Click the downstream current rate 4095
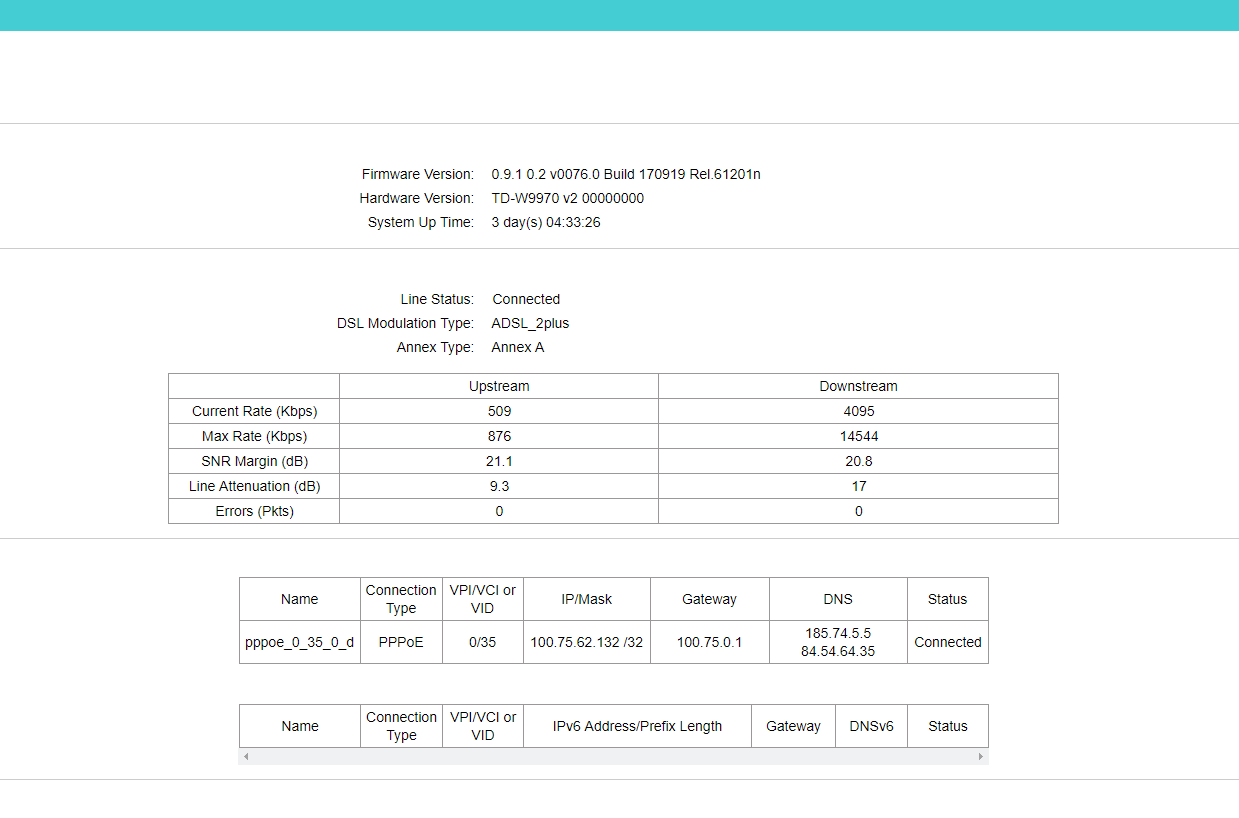Screen dimensions: 1239x818 858,411
